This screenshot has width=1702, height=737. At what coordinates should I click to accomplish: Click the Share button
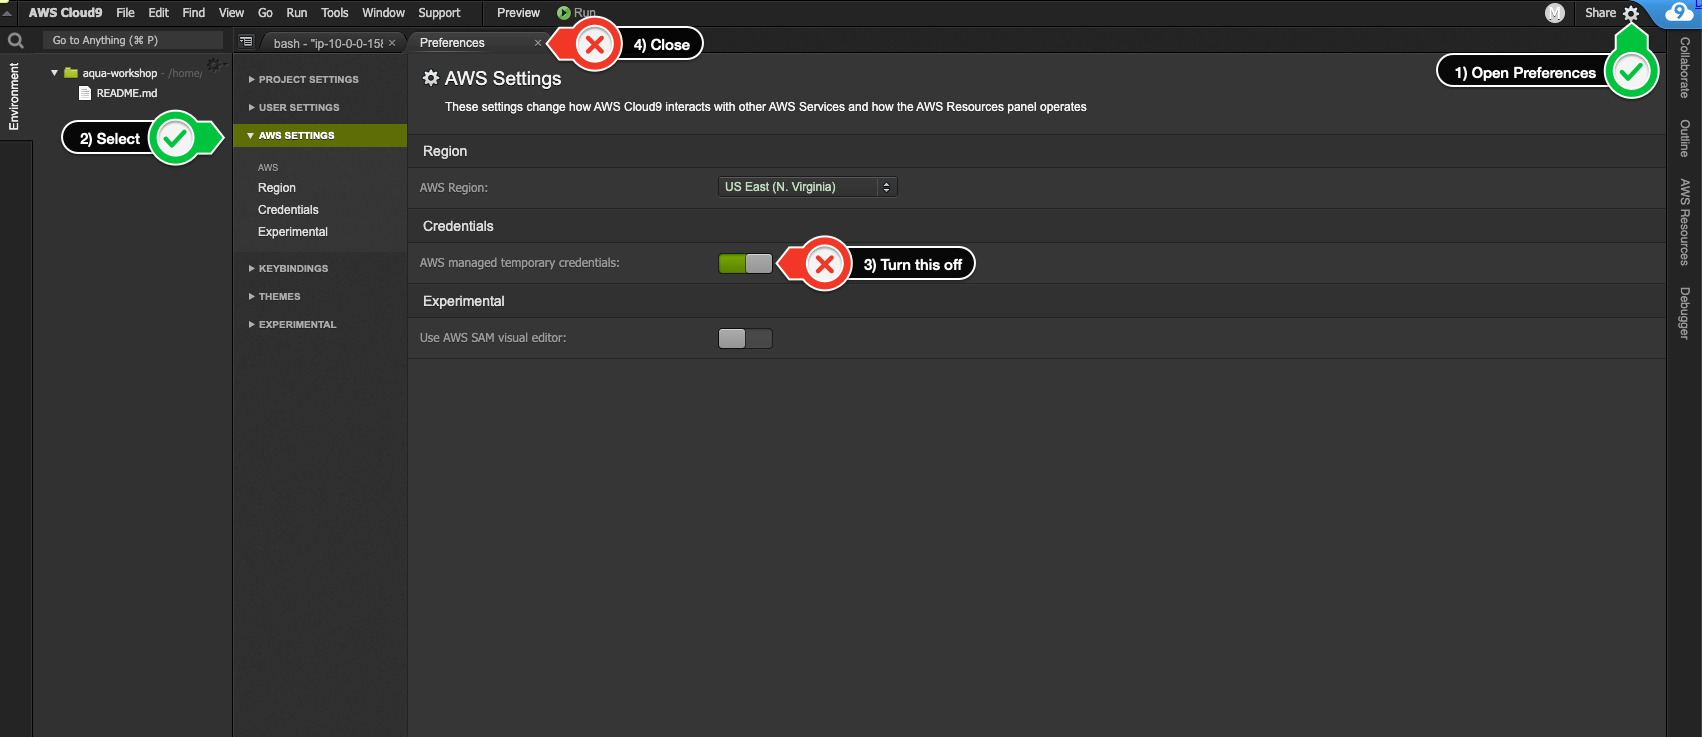click(x=1600, y=13)
